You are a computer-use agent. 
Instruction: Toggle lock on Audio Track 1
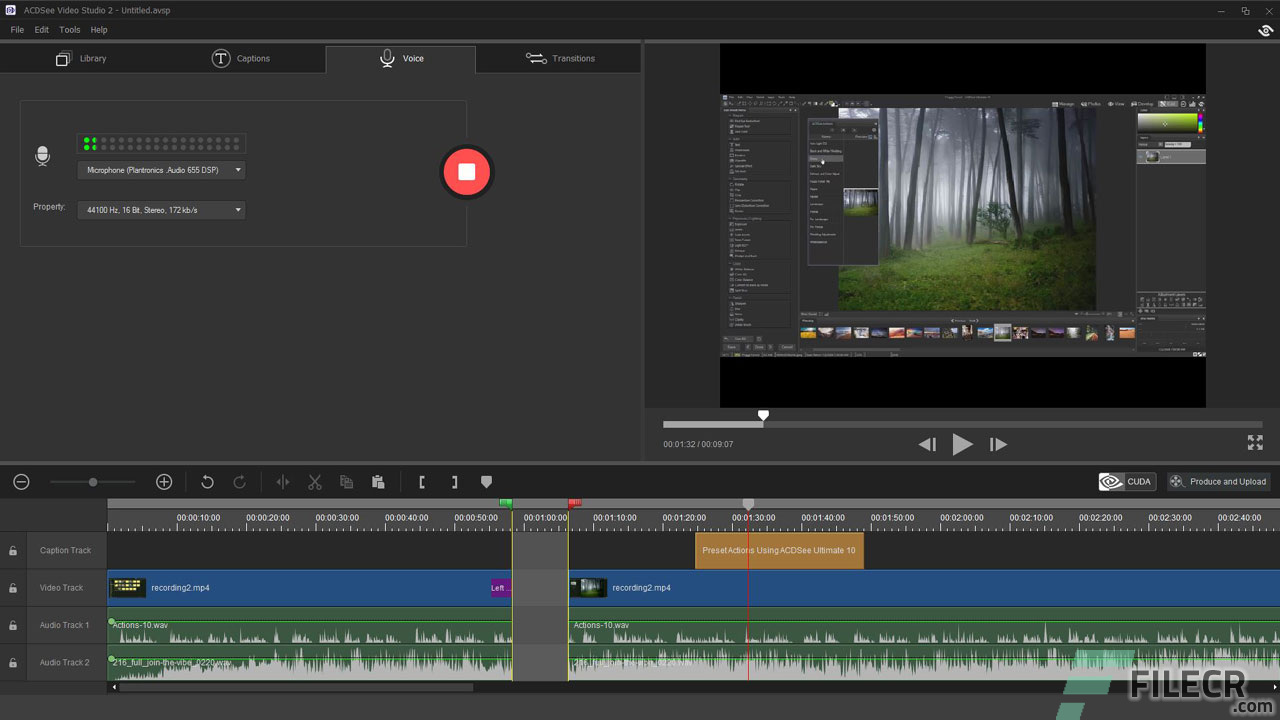point(13,625)
